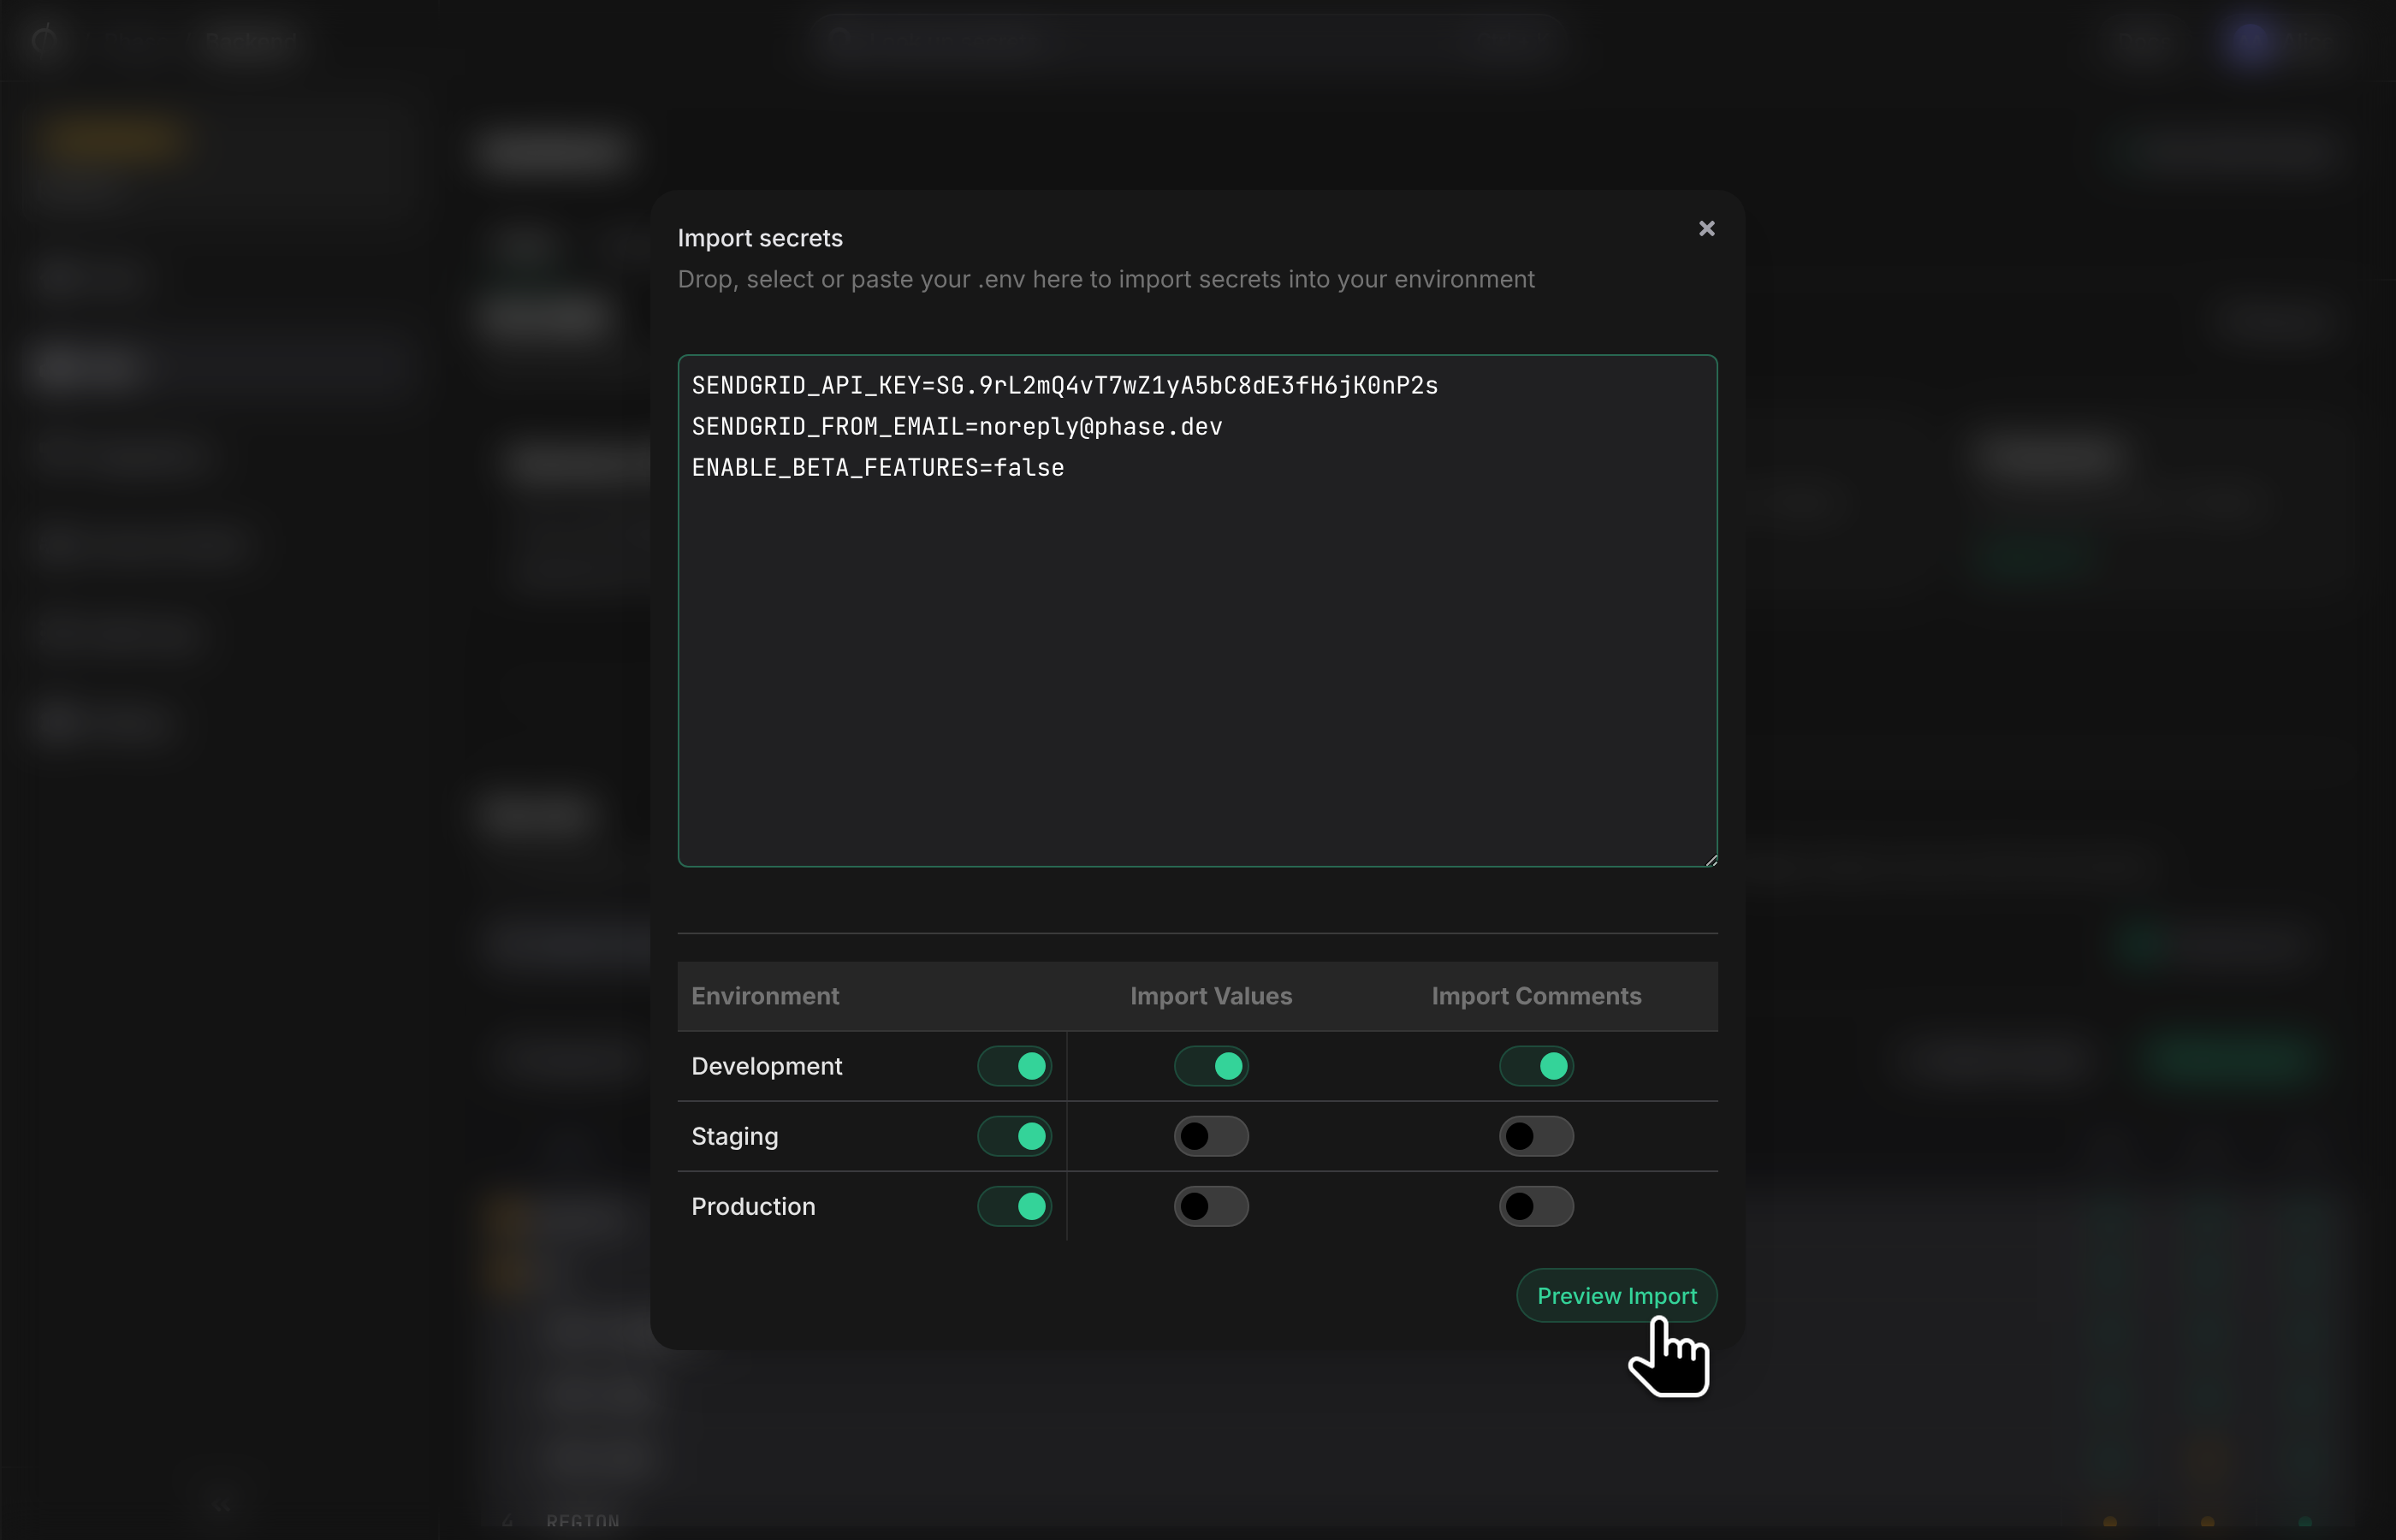Viewport: 2396px width, 1540px height.
Task: Enable Import Comments for Staging
Action: (1536, 1136)
